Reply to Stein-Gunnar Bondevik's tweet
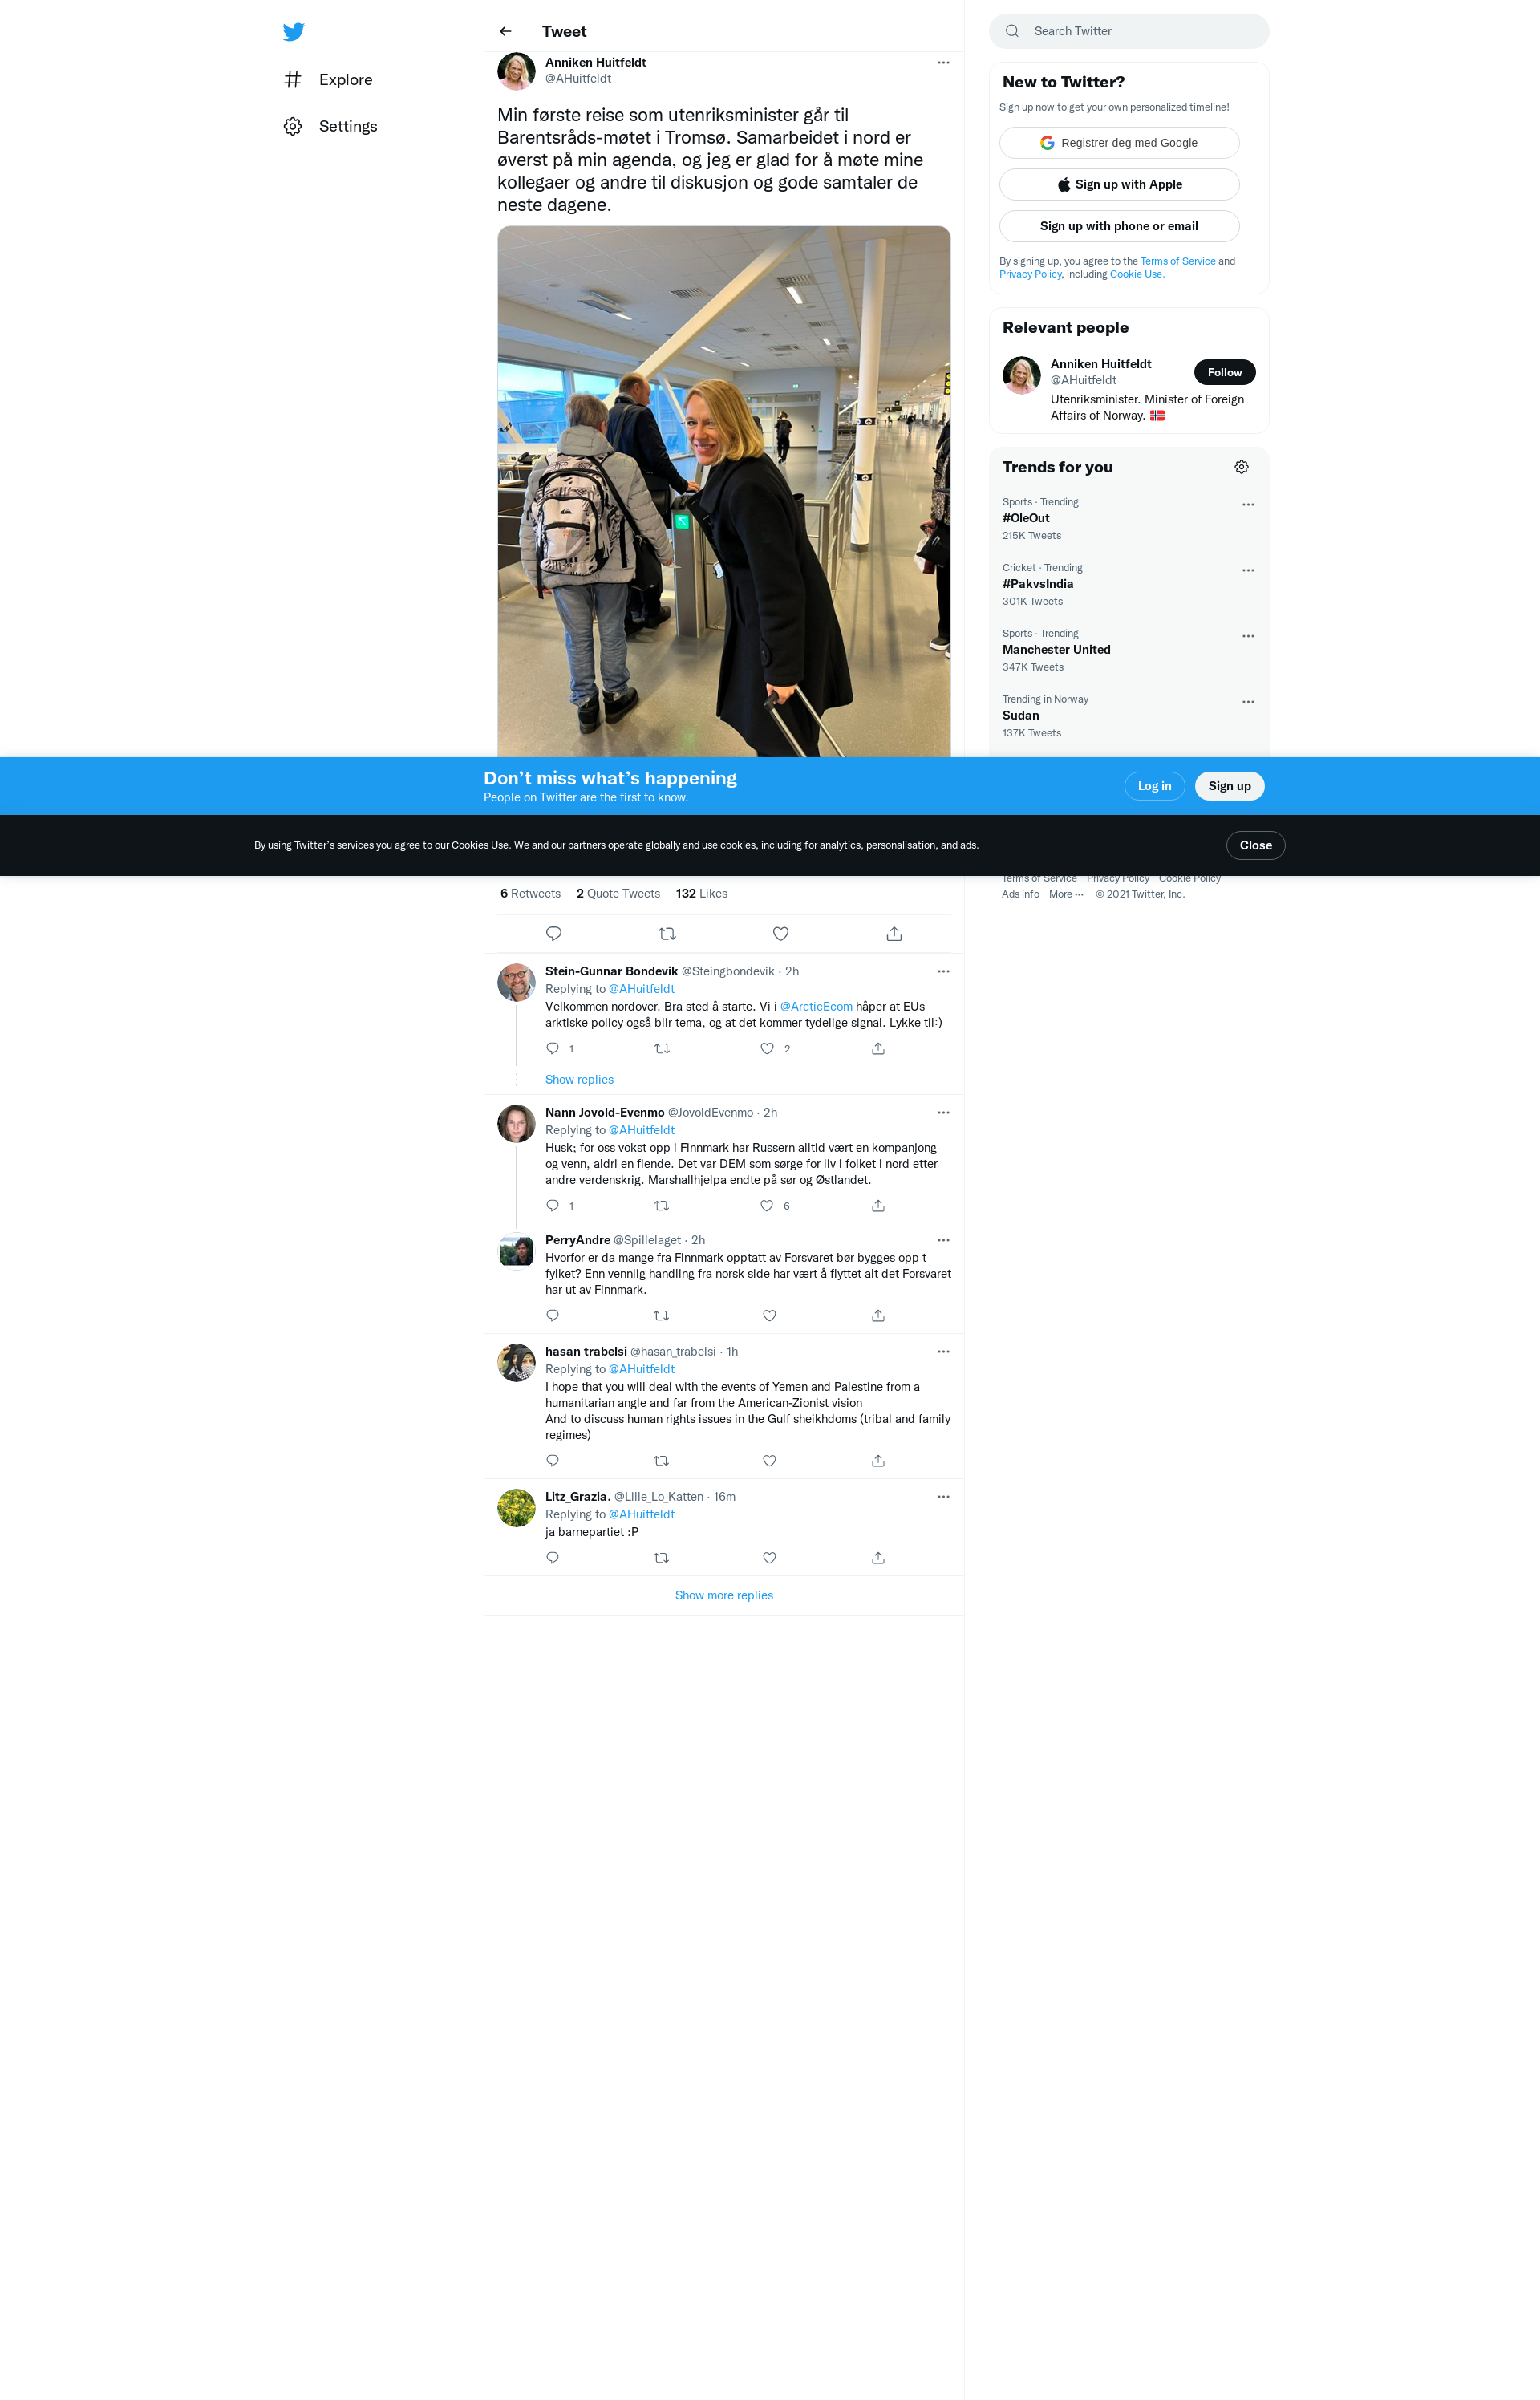Image resolution: width=1540 pixels, height=2400 pixels. click(552, 1049)
